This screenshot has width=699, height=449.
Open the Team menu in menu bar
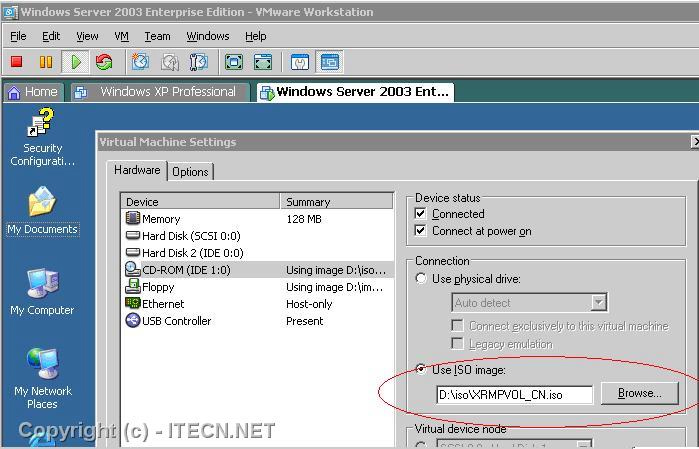tap(157, 36)
